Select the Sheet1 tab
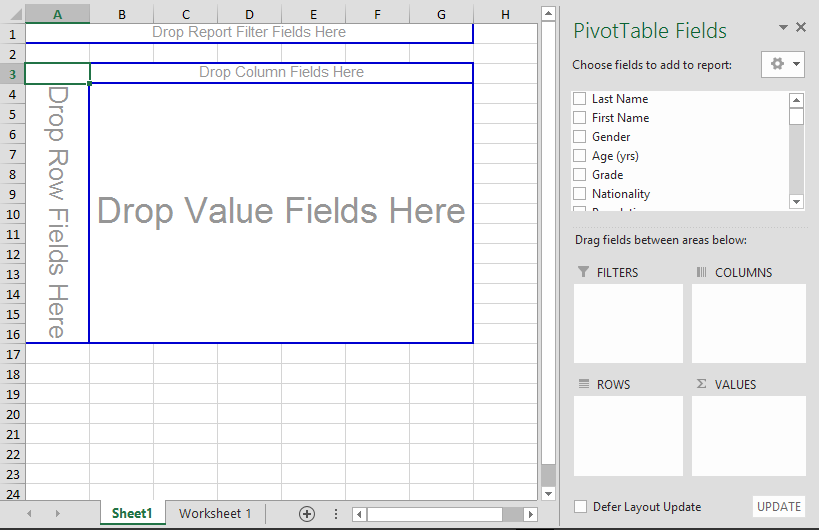The image size is (819, 530). (x=132, y=514)
